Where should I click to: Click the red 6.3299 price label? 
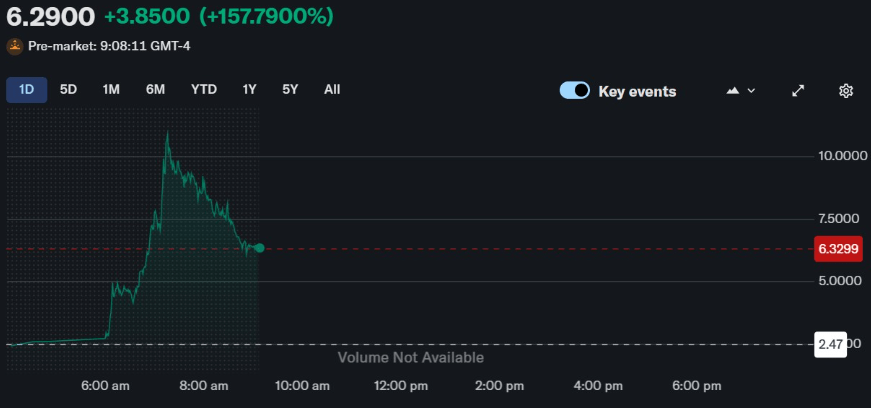(x=838, y=250)
